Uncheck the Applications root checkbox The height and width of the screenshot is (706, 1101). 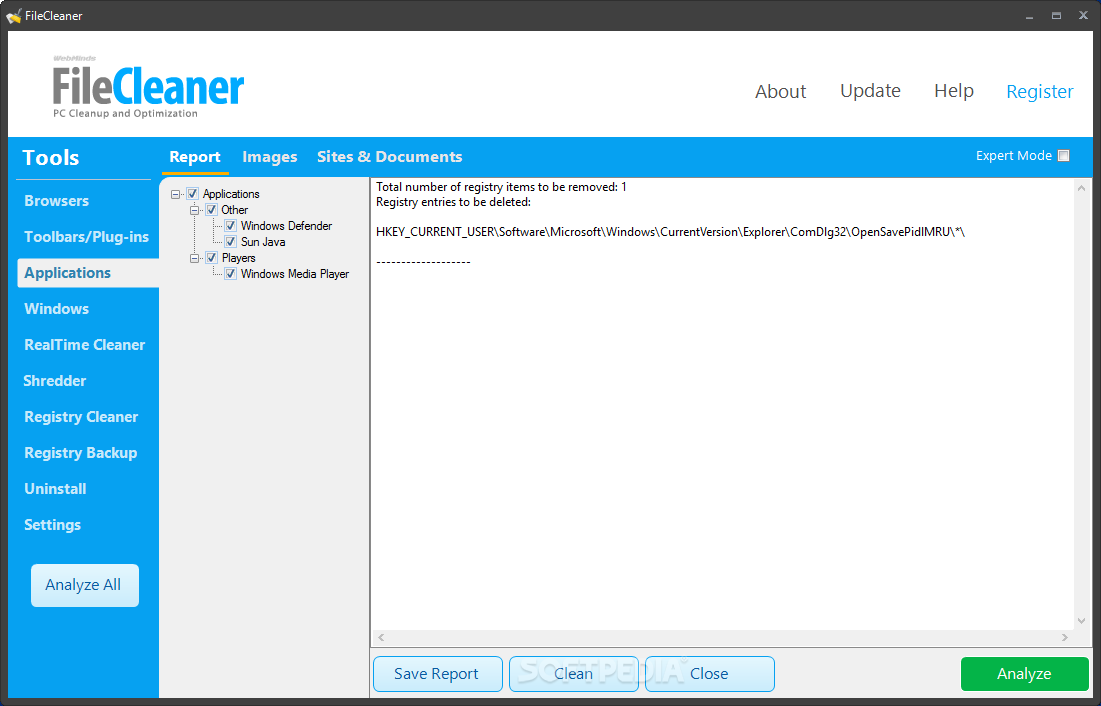[x=193, y=194]
